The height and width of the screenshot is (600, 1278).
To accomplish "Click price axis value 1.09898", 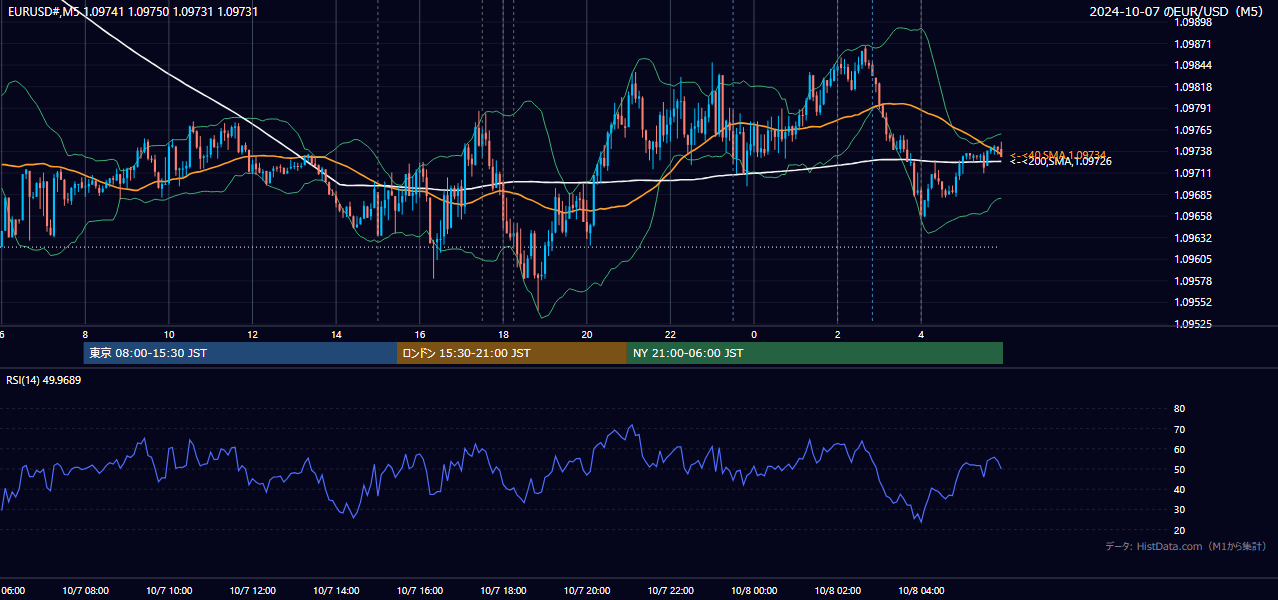I will click(1193, 22).
